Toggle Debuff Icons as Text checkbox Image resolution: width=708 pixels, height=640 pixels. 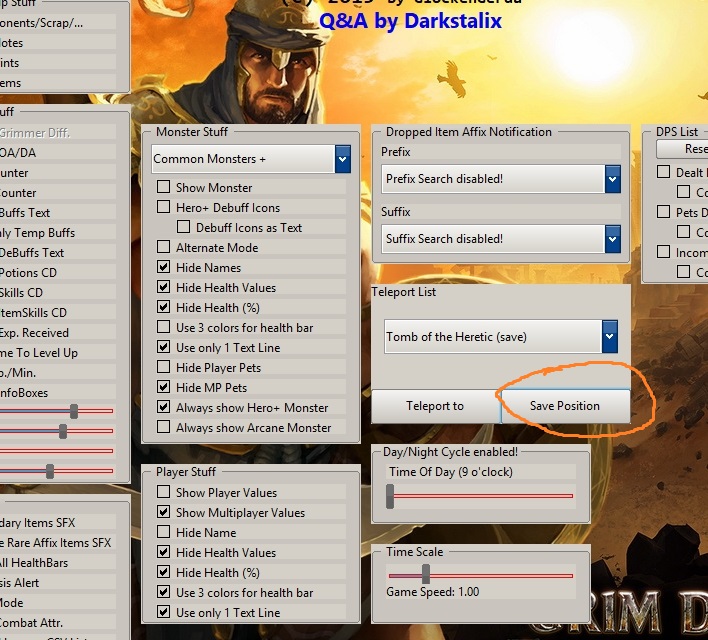[x=183, y=227]
